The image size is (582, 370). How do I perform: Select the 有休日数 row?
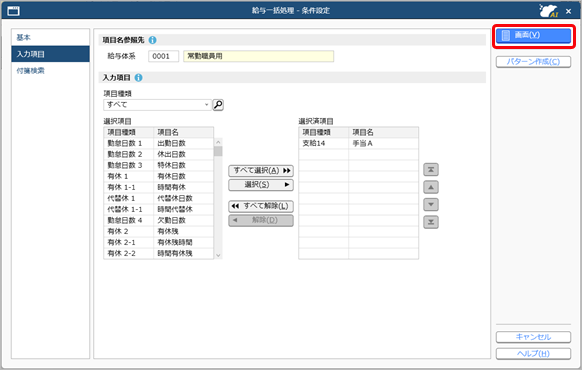[x=158, y=176]
